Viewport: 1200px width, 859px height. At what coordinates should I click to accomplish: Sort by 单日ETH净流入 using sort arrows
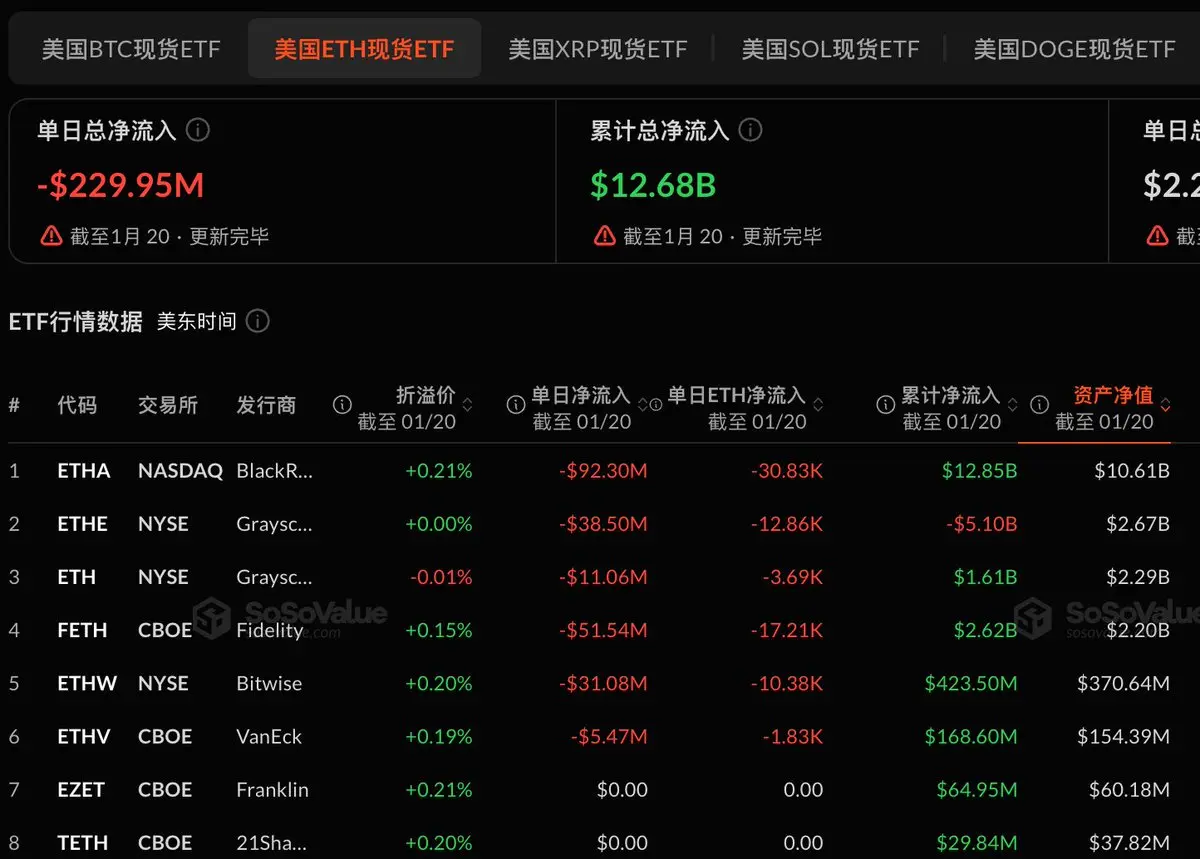pos(817,405)
